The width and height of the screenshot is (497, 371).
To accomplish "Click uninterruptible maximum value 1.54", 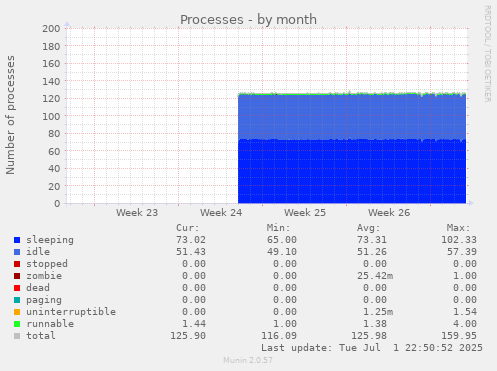I will click(x=465, y=312).
